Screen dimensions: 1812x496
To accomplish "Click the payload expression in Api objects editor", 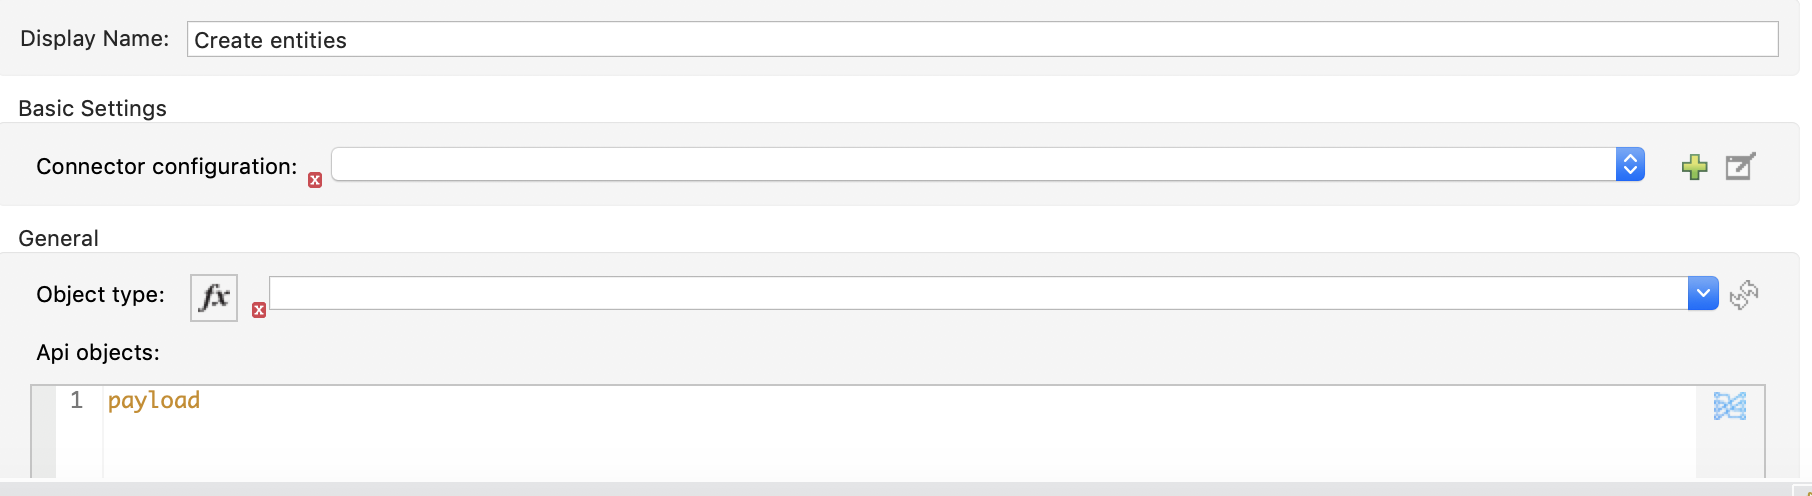I will point(154,400).
